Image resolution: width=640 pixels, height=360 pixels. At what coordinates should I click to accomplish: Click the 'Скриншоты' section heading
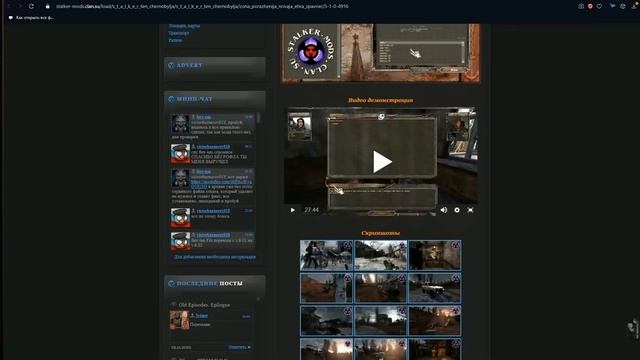coord(380,233)
